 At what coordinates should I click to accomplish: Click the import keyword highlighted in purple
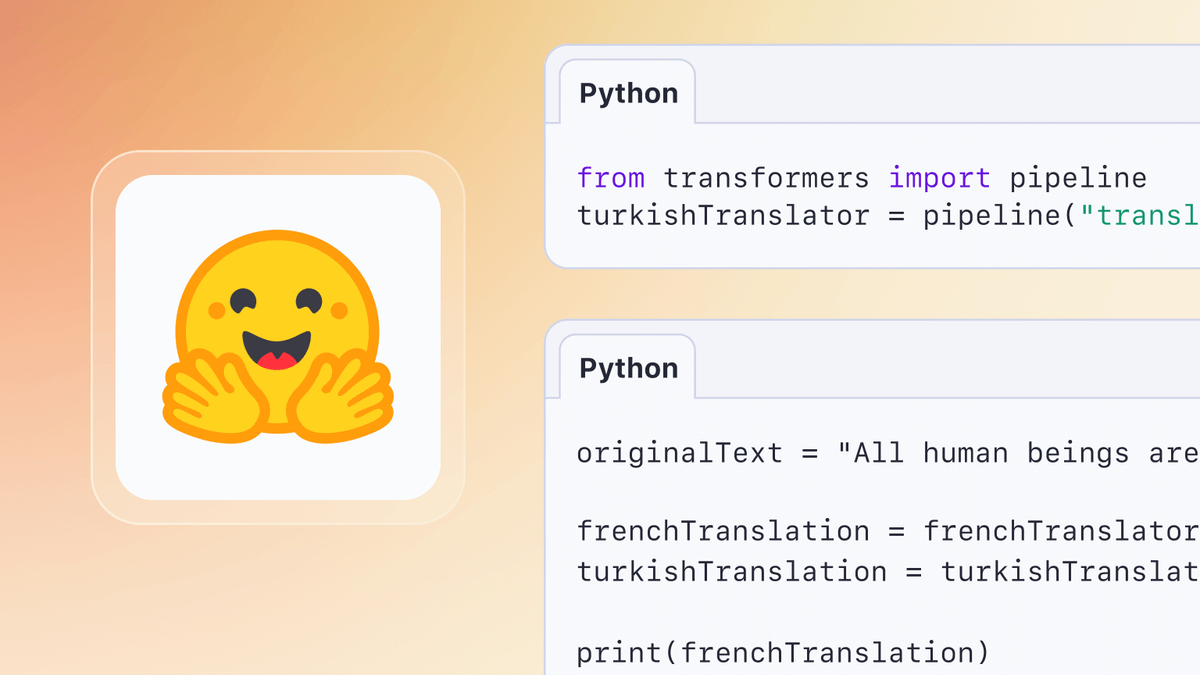tap(939, 178)
